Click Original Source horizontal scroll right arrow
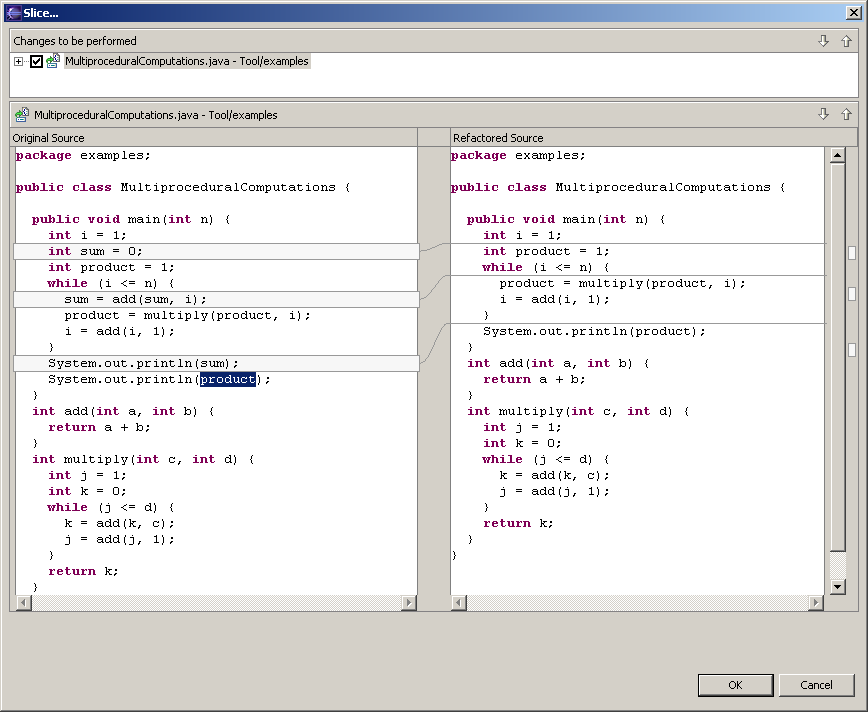 pos(409,602)
